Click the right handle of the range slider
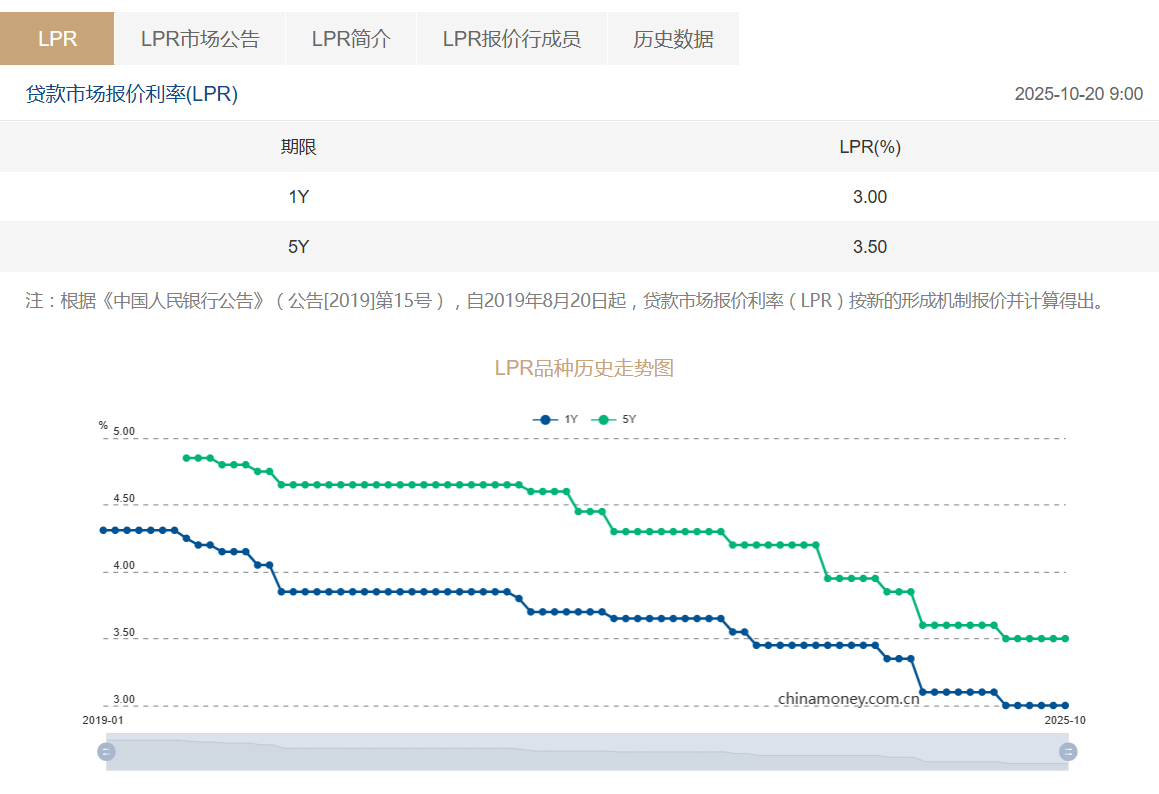This screenshot has height=794, width=1159. pos(1068,752)
